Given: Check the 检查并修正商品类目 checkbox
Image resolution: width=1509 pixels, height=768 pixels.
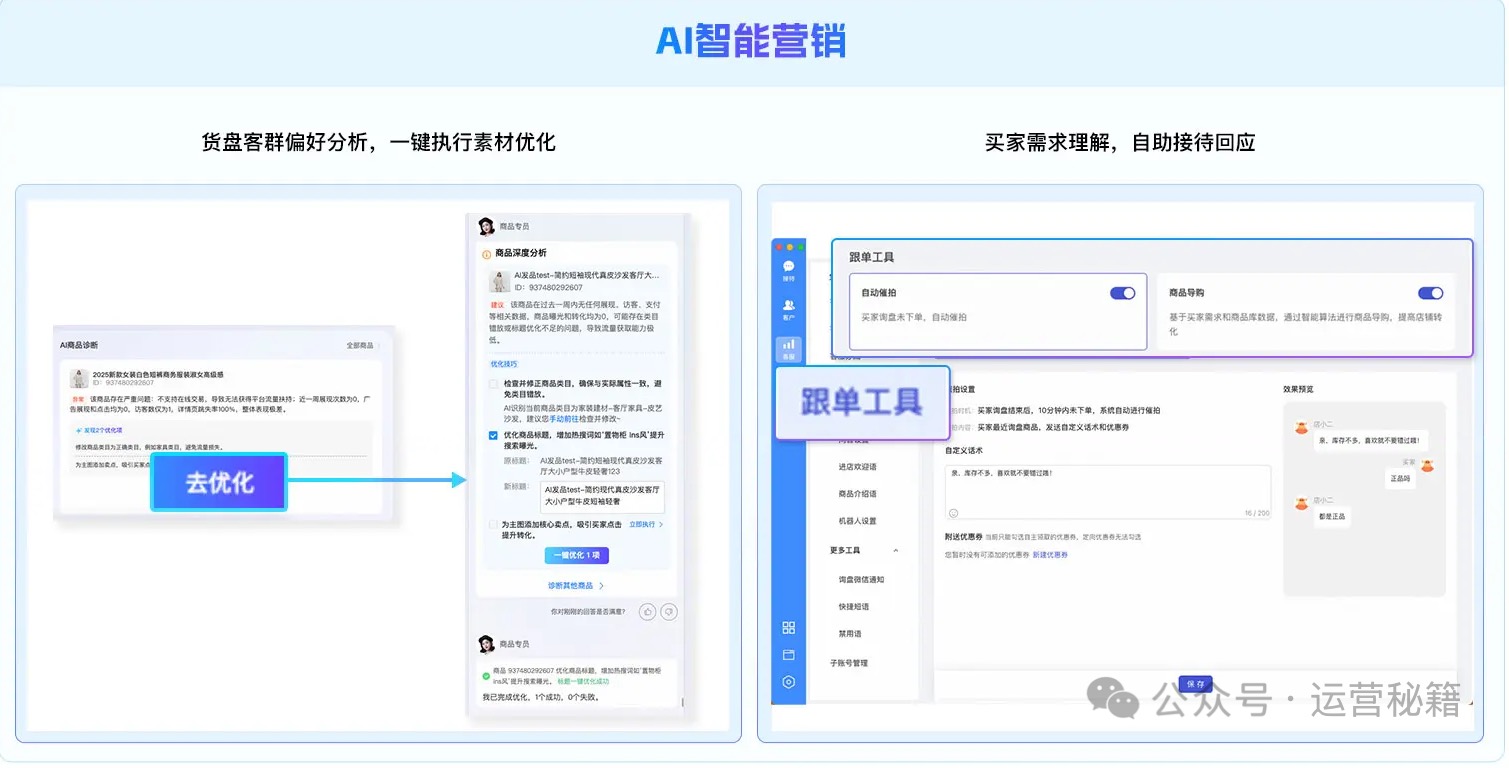Looking at the screenshot, I should click(x=493, y=384).
